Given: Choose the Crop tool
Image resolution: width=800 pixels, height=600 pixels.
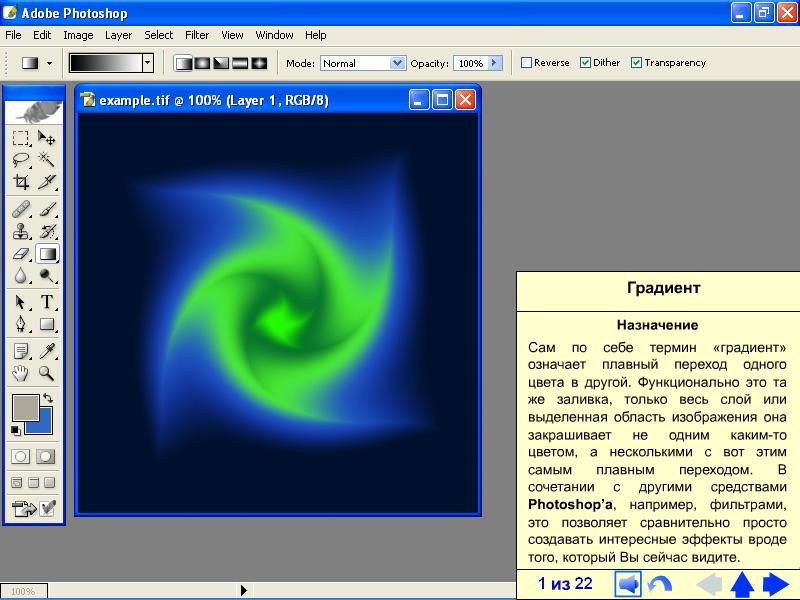Looking at the screenshot, I should point(21,182).
